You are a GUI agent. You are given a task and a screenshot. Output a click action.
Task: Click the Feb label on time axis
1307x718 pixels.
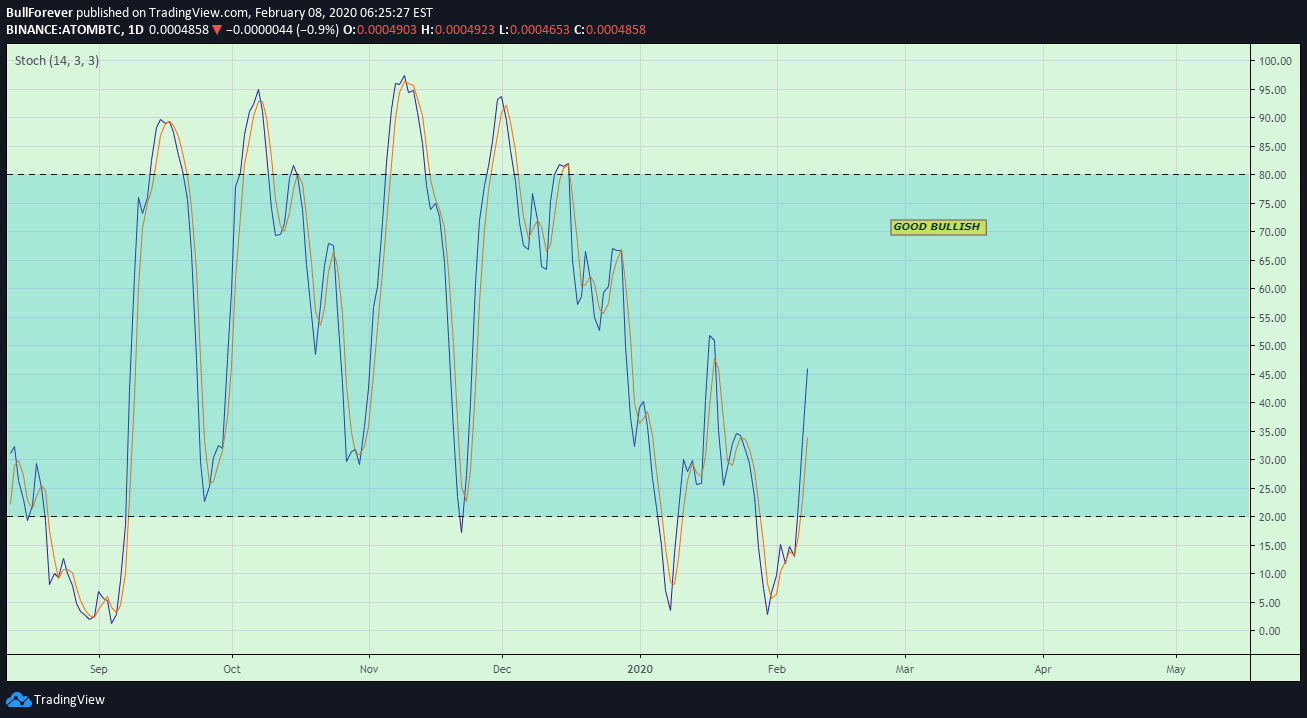[x=776, y=668]
